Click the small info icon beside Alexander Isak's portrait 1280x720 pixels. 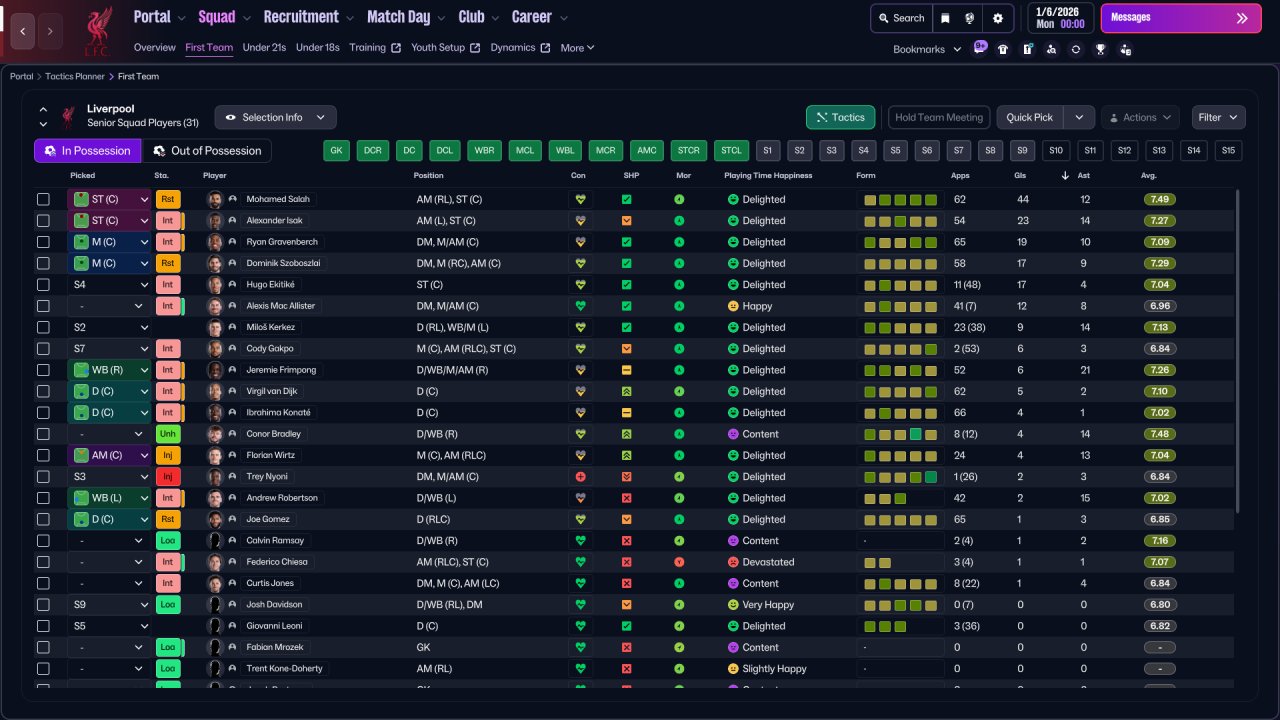pyautogui.click(x=232, y=220)
